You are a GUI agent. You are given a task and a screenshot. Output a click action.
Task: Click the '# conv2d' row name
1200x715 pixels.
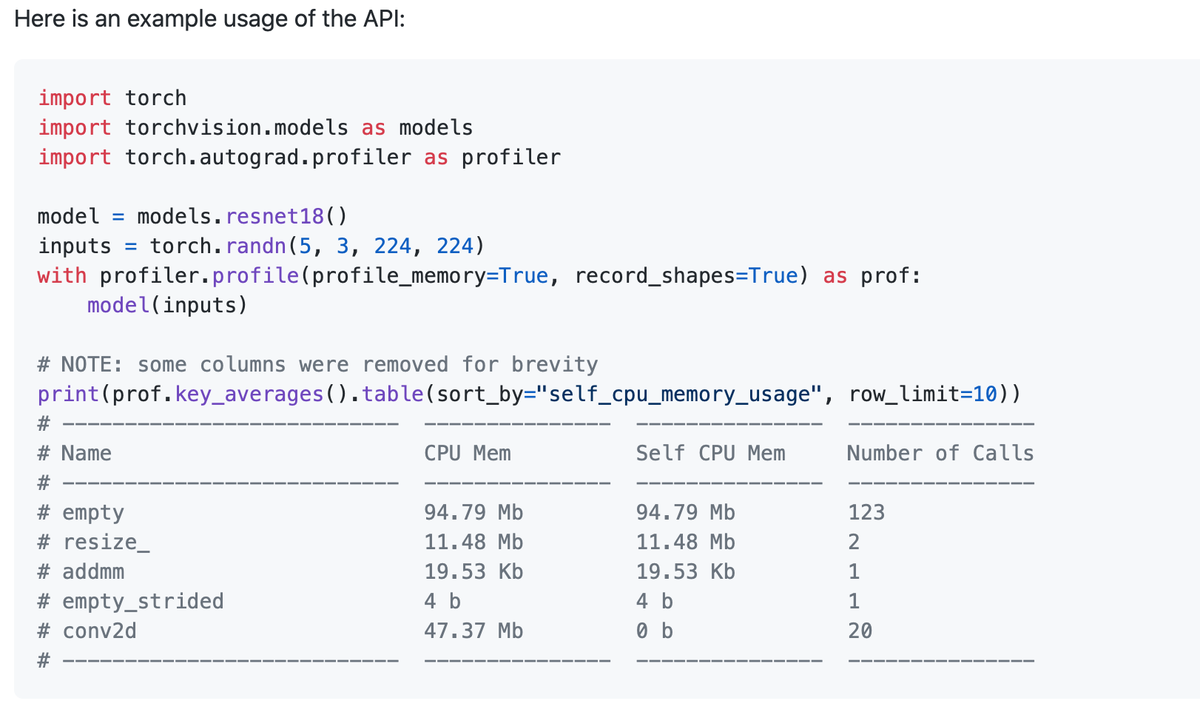88,631
